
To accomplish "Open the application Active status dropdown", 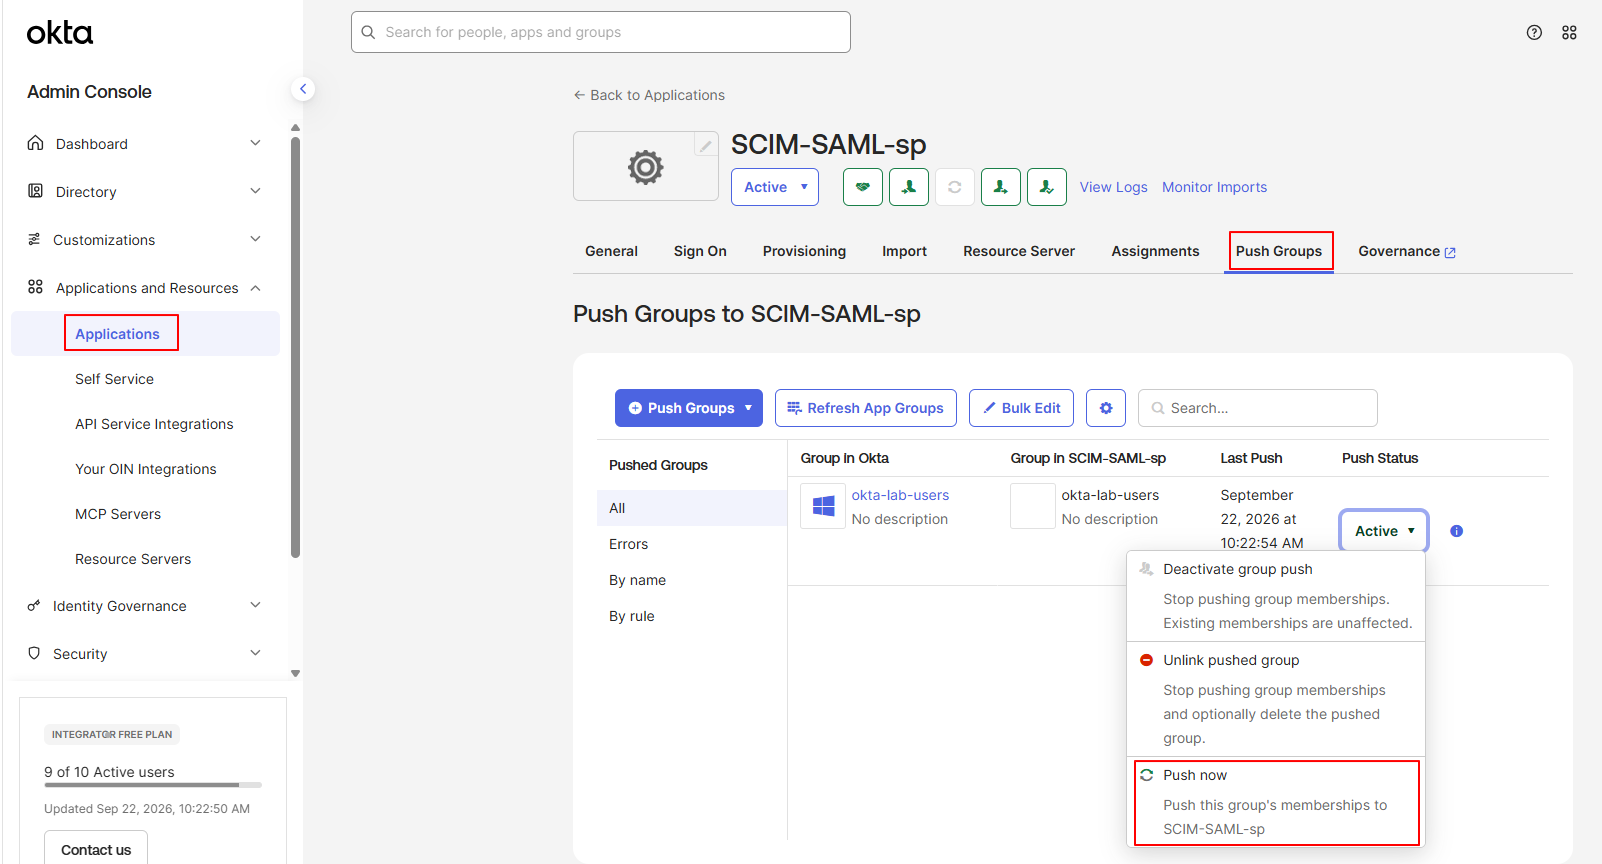I will 775,187.
